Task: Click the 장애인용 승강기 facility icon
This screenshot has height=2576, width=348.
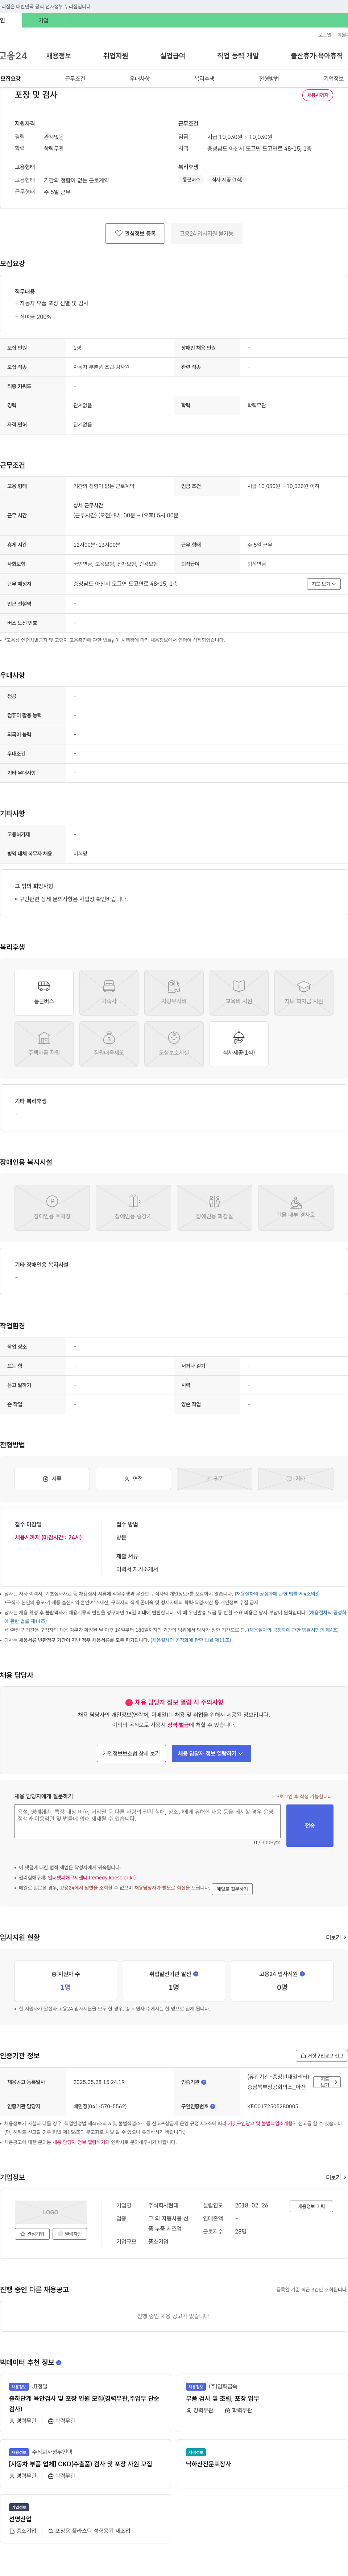Action: click(x=133, y=1208)
